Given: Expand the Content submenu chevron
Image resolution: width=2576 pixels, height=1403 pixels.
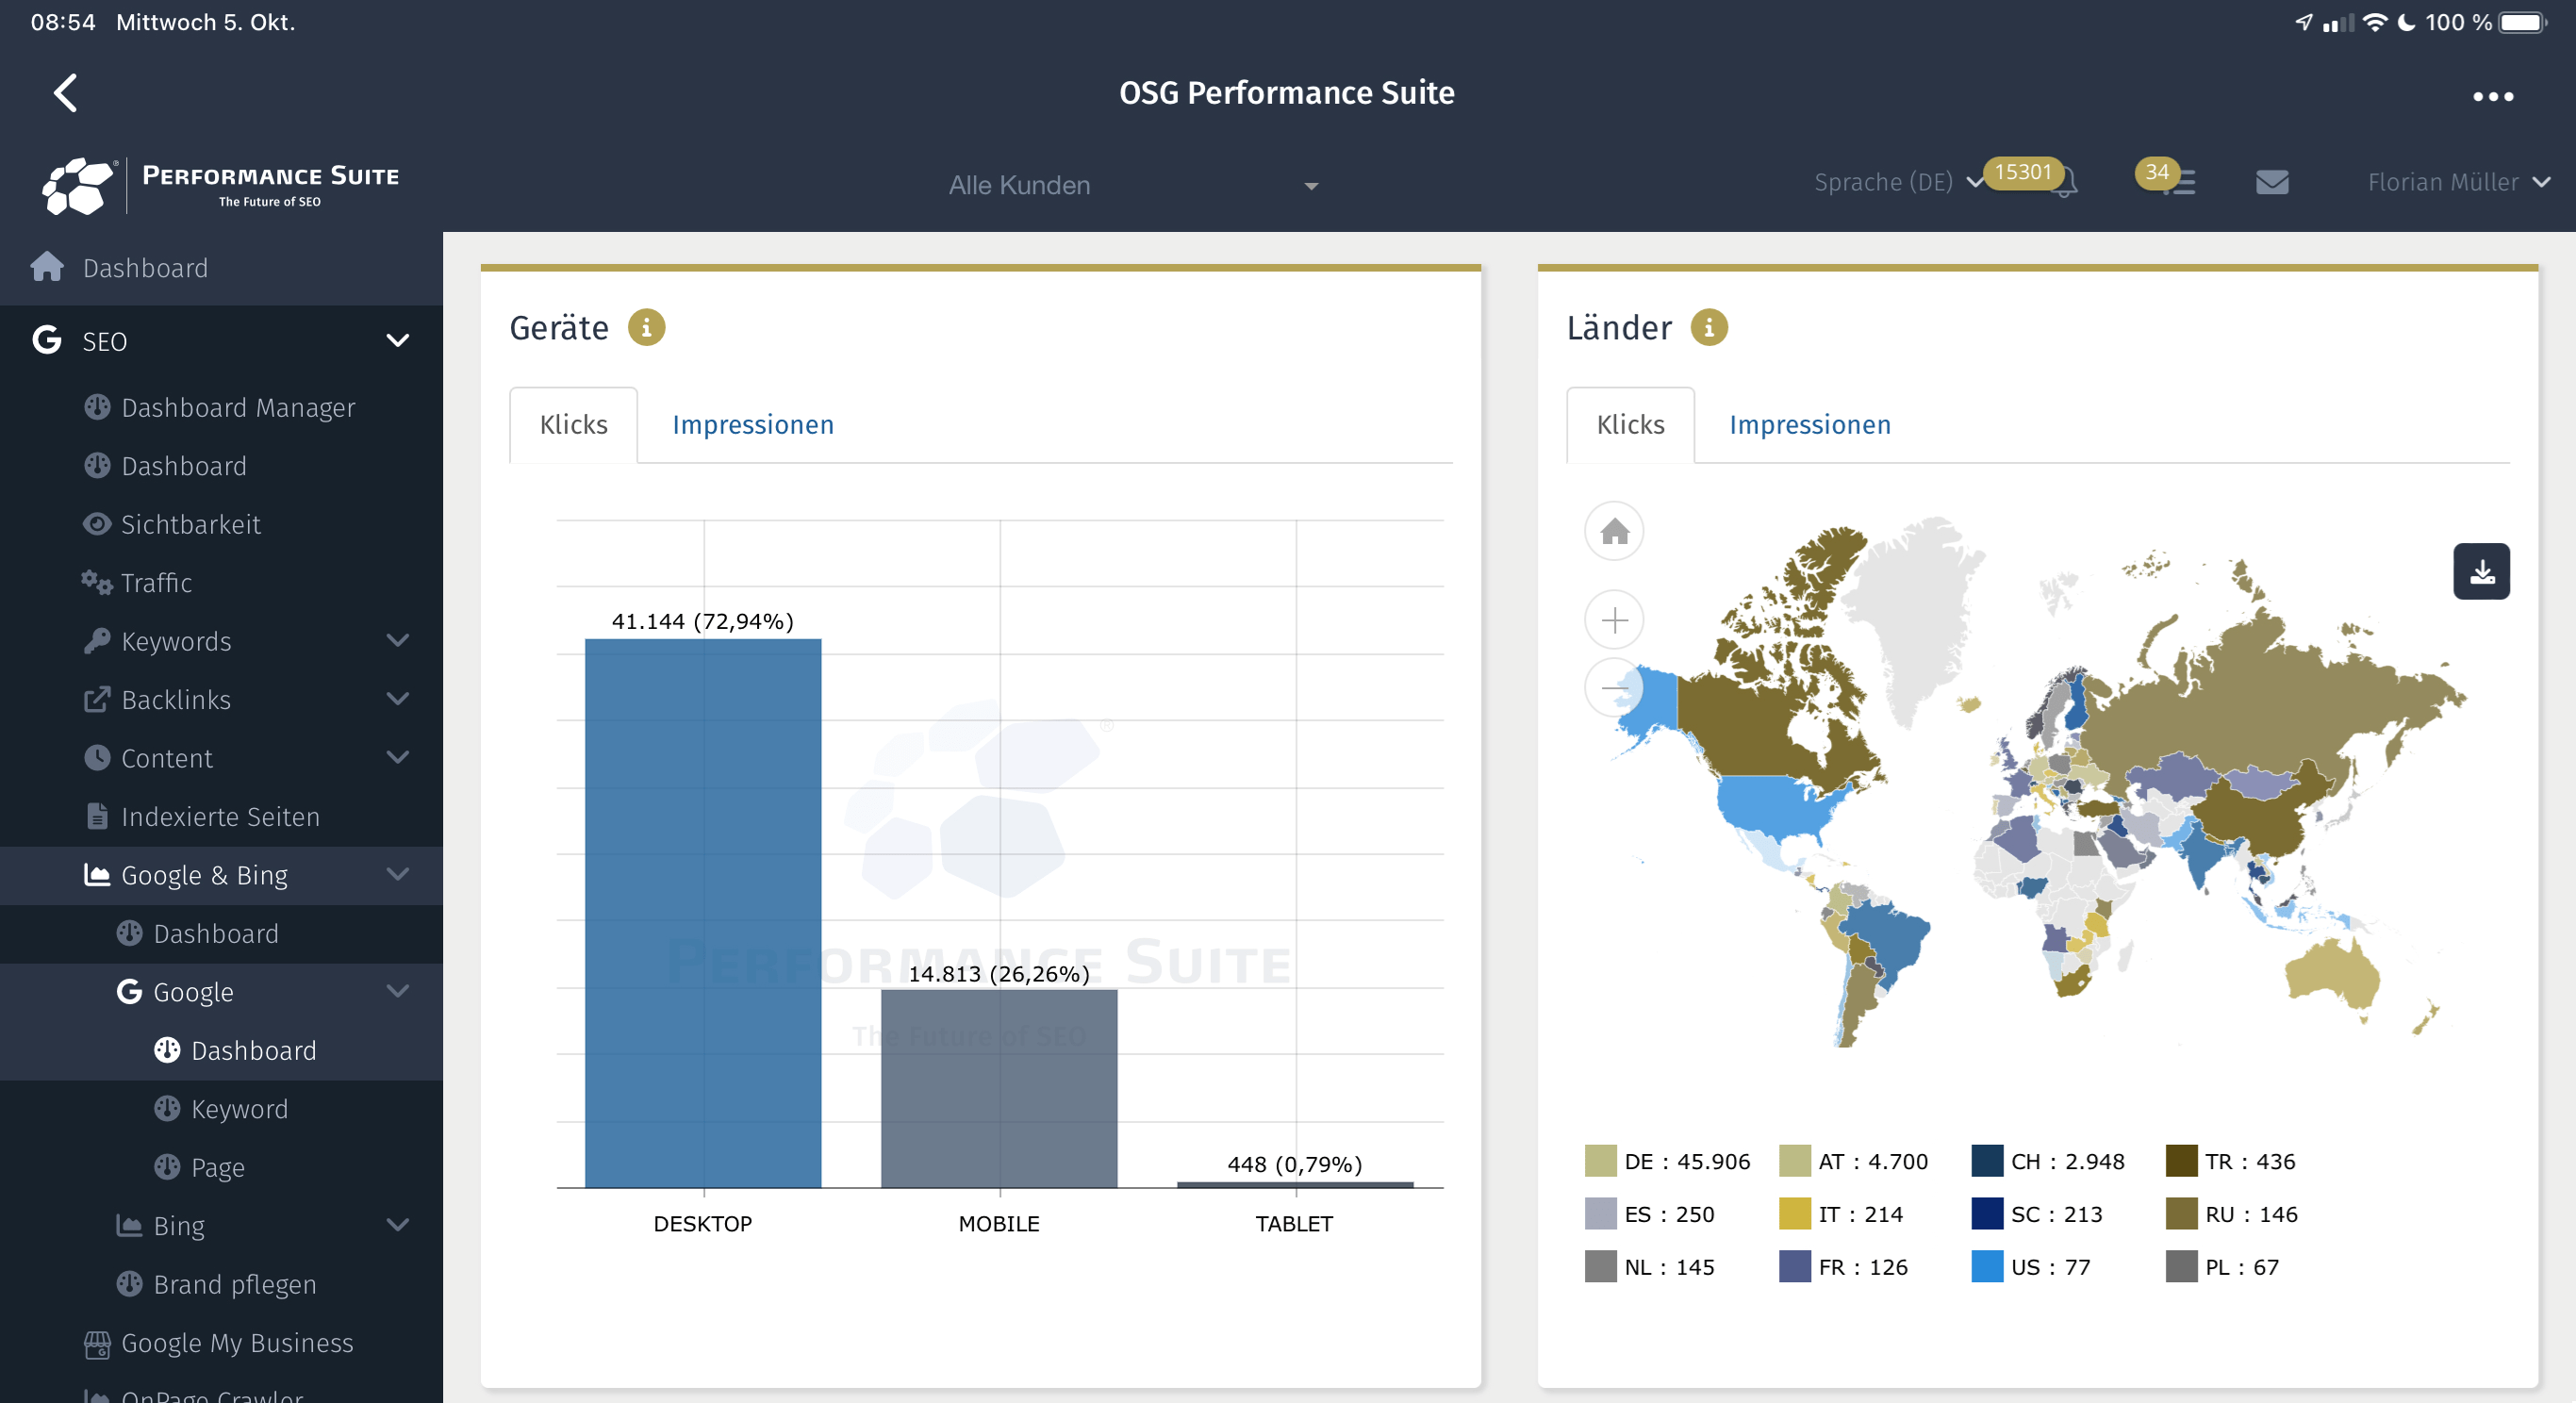Looking at the screenshot, I should (397, 757).
